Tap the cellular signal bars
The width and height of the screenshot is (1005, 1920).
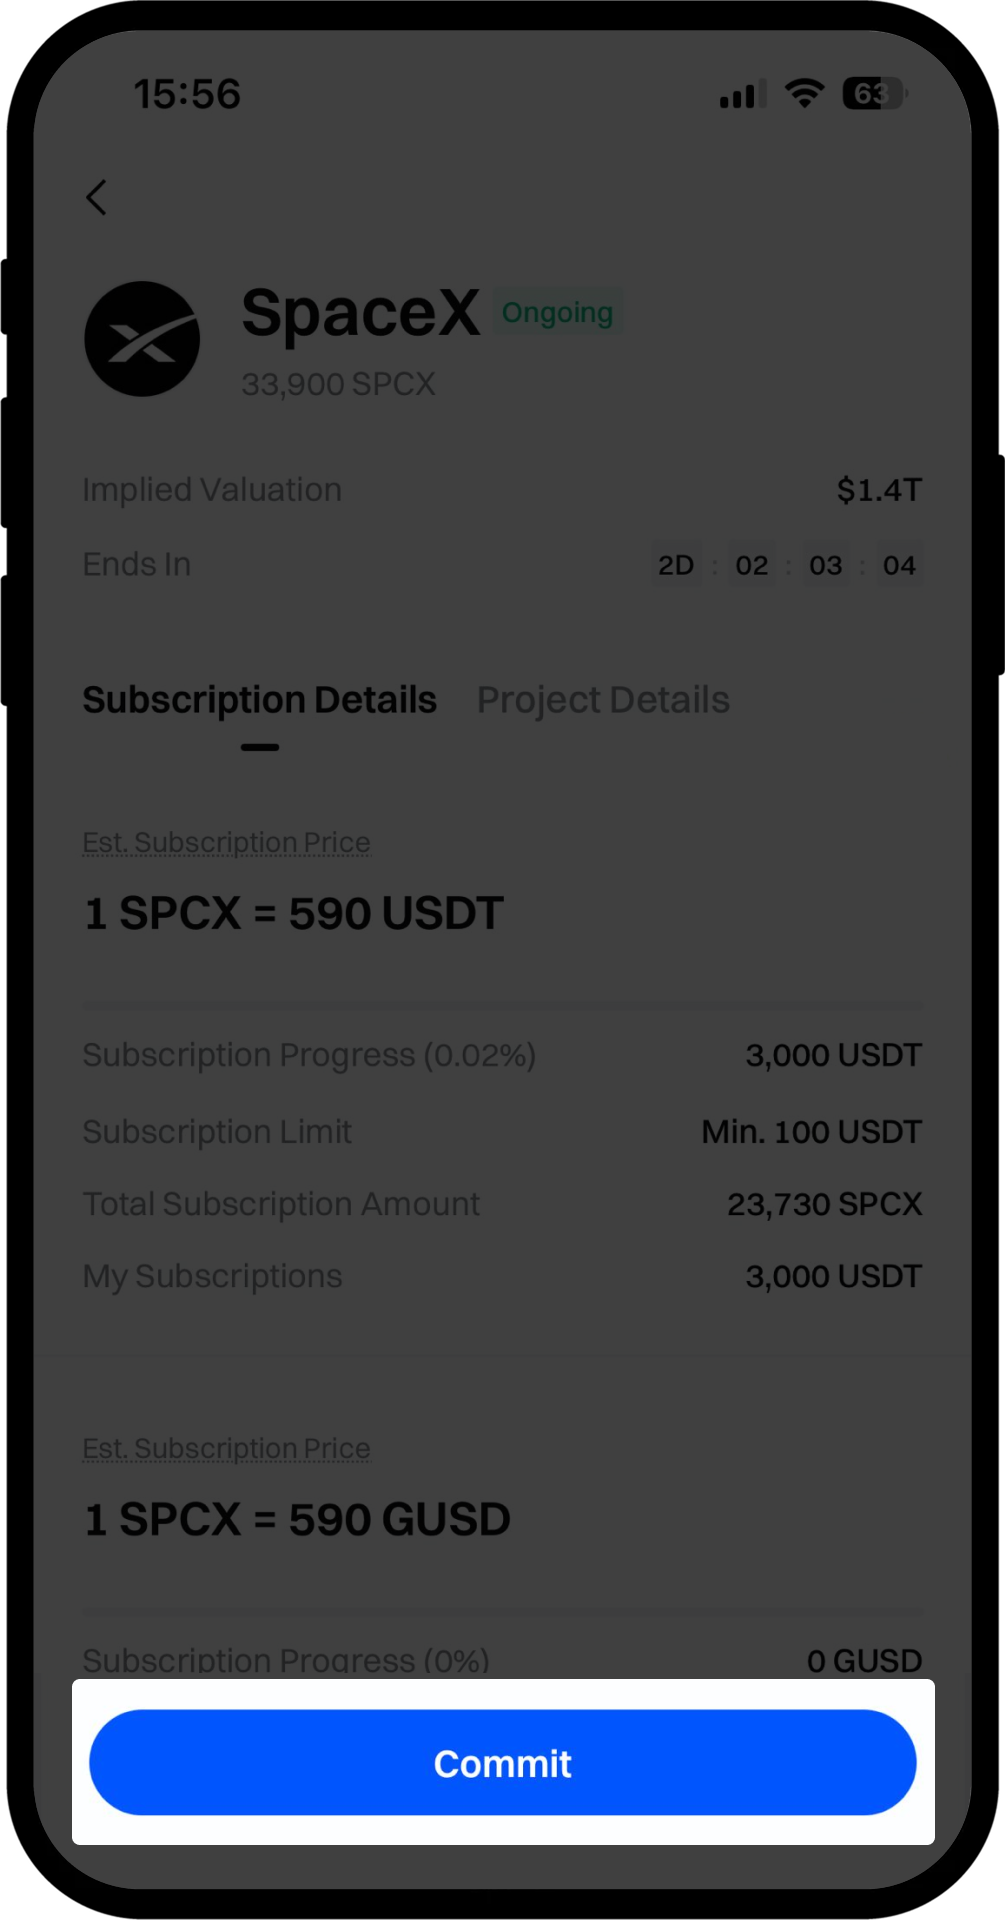[742, 94]
